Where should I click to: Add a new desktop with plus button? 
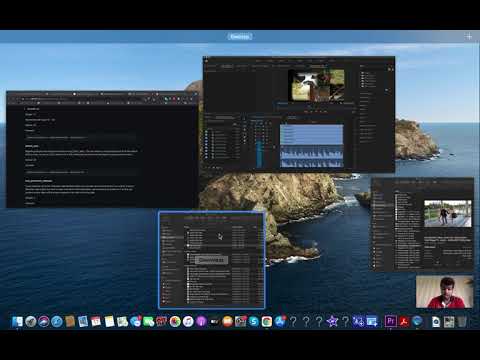click(x=469, y=37)
